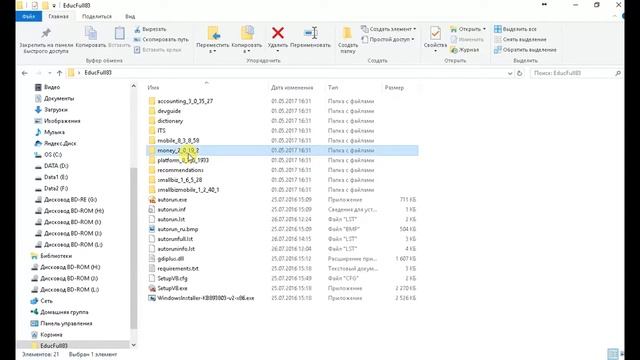This screenshot has width=640, height=360.
Task: Click the Forward navigation arrow
Action: [39, 73]
